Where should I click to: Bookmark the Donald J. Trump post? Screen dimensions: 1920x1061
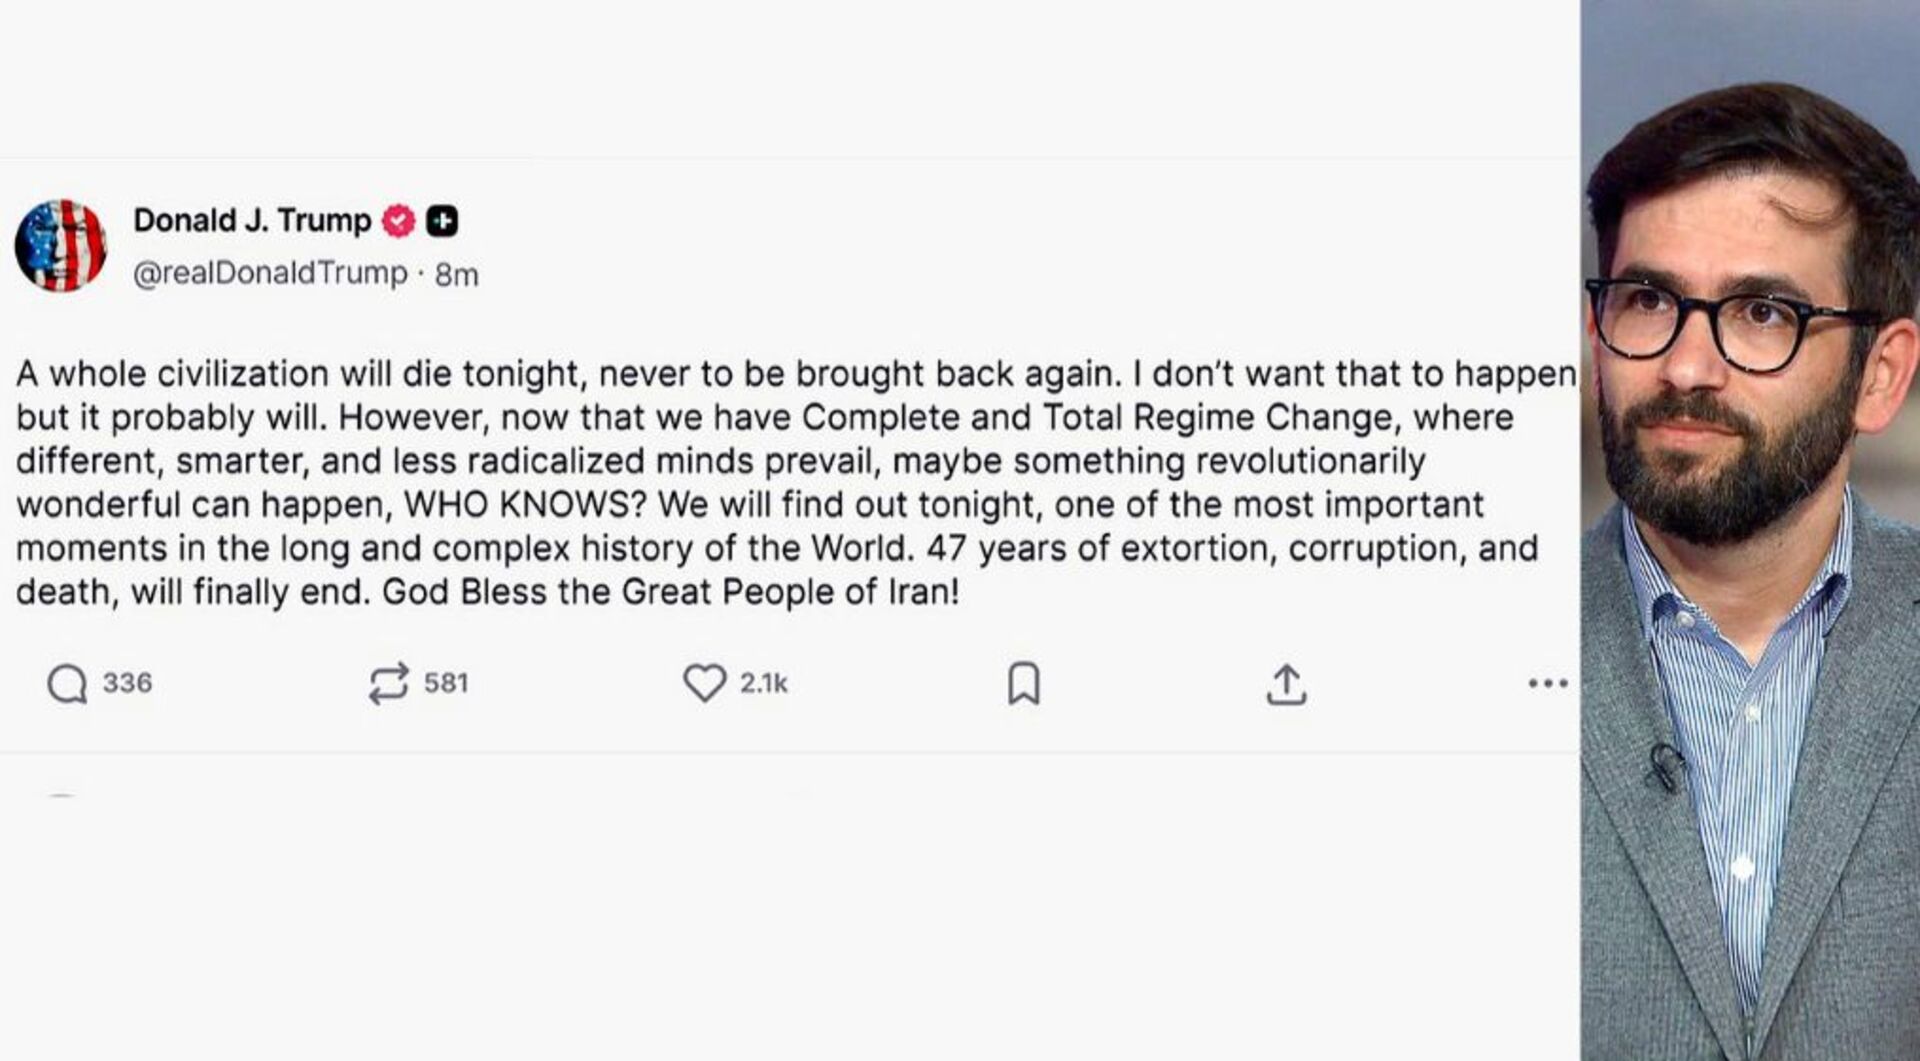[x=1023, y=684]
